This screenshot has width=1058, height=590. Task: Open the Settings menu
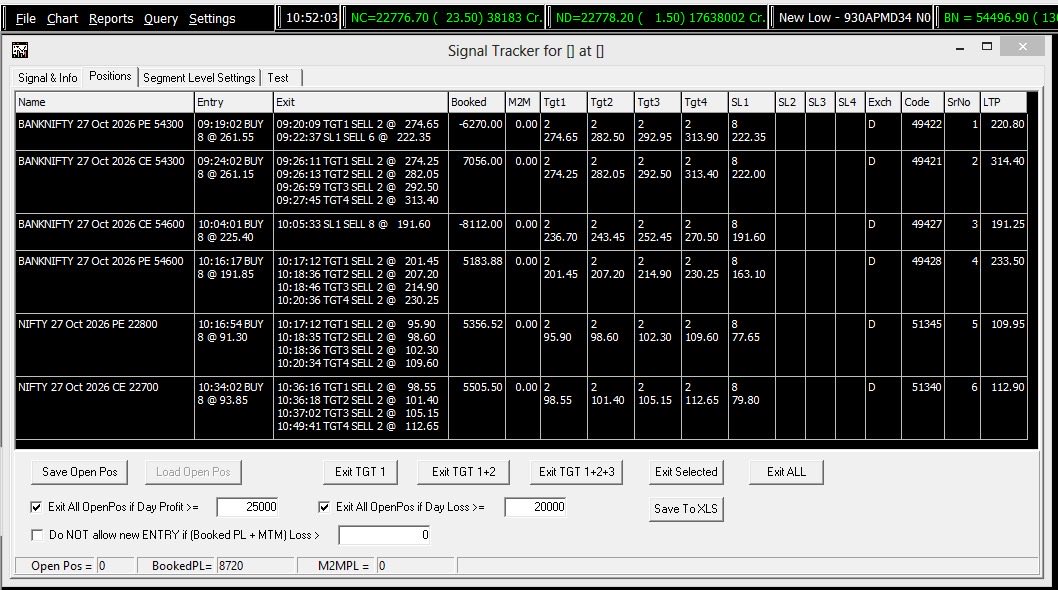[212, 19]
